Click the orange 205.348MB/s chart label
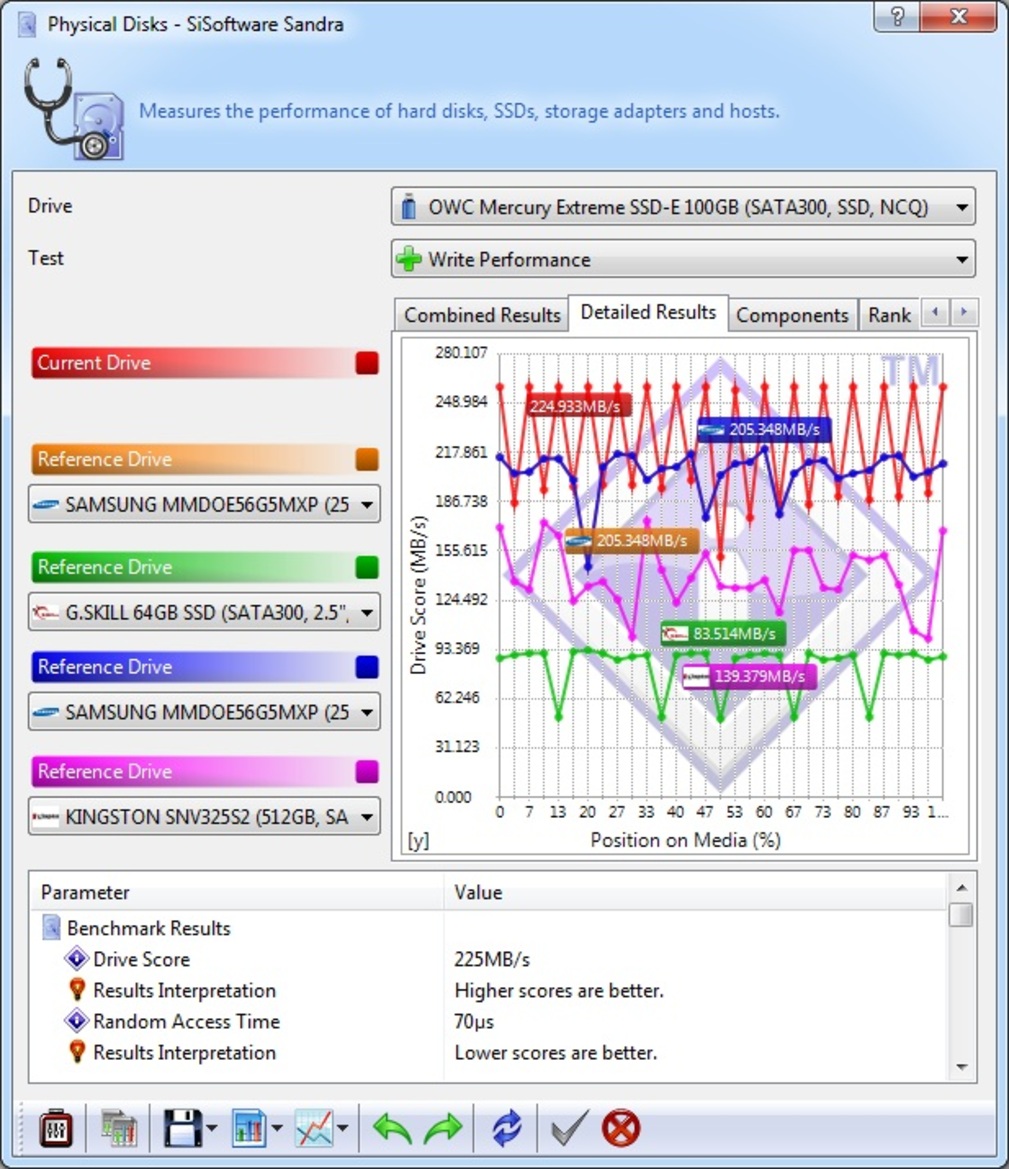The image size is (1009, 1169). click(631, 541)
